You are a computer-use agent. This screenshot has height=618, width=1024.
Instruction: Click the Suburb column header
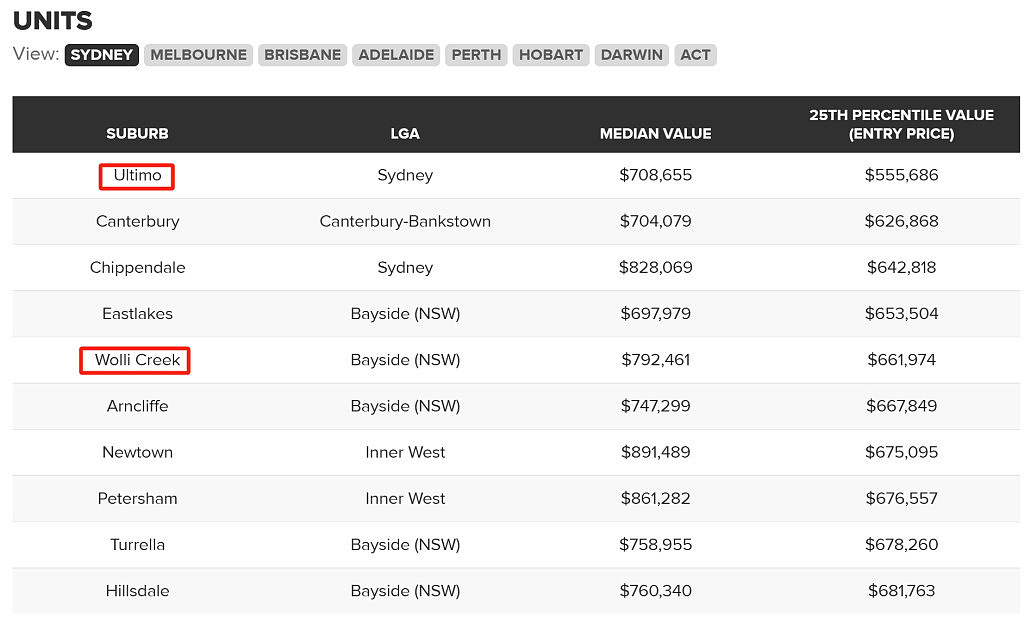pyautogui.click(x=137, y=133)
